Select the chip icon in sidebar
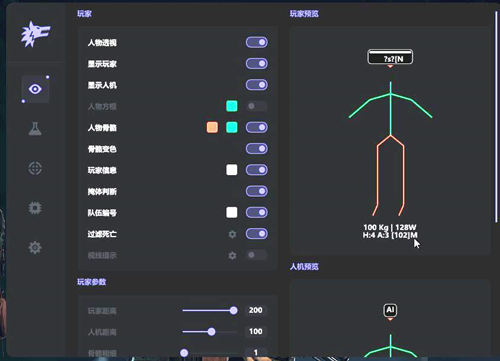 point(35,208)
